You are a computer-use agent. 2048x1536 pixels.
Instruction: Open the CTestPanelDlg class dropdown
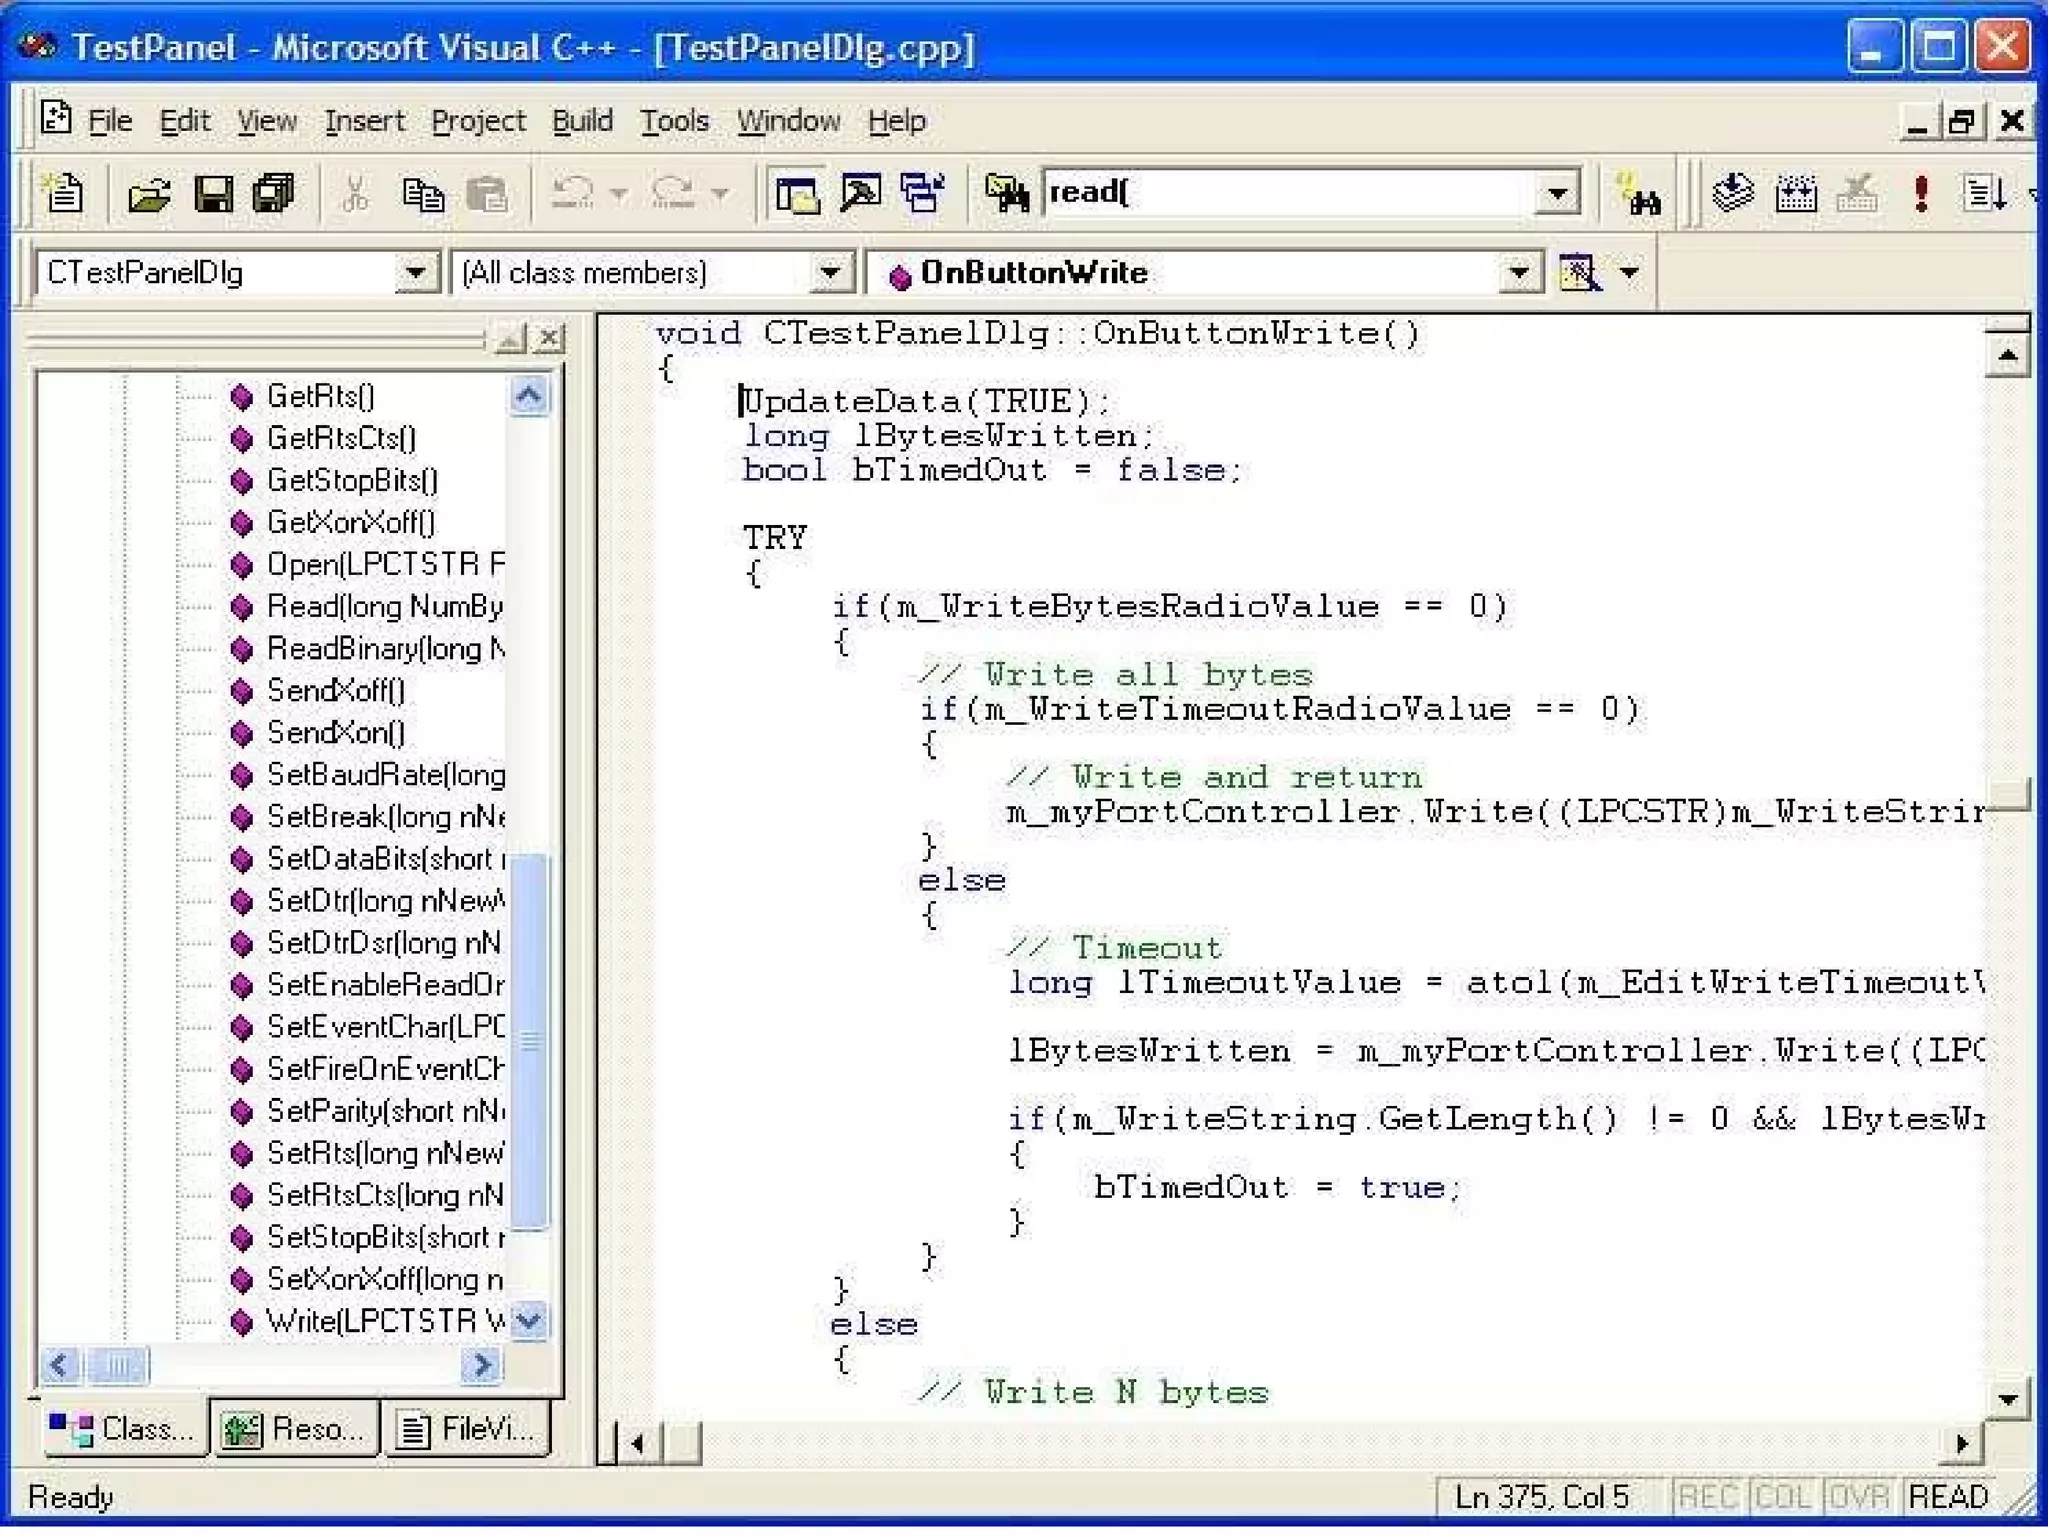click(x=415, y=272)
